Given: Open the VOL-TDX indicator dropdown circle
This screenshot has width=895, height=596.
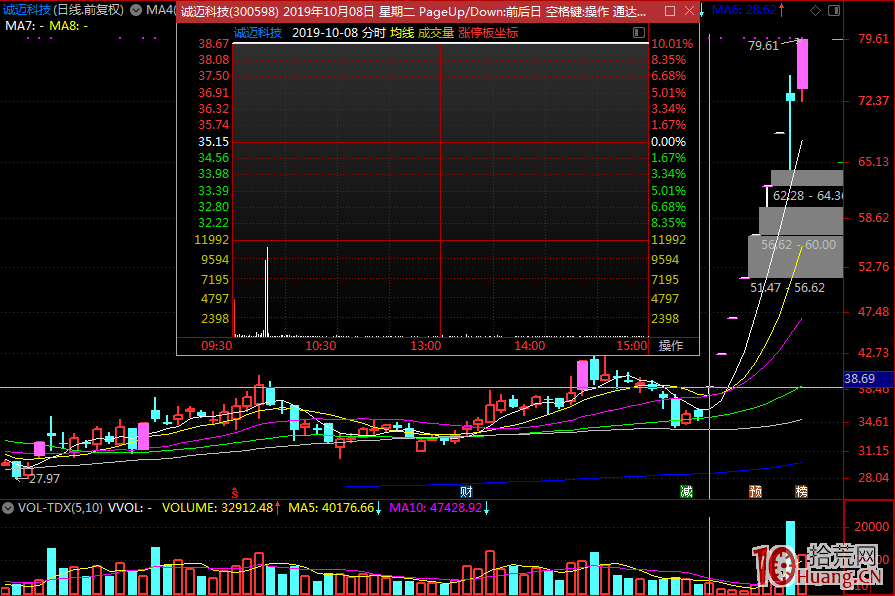Looking at the screenshot, I should click(8, 508).
